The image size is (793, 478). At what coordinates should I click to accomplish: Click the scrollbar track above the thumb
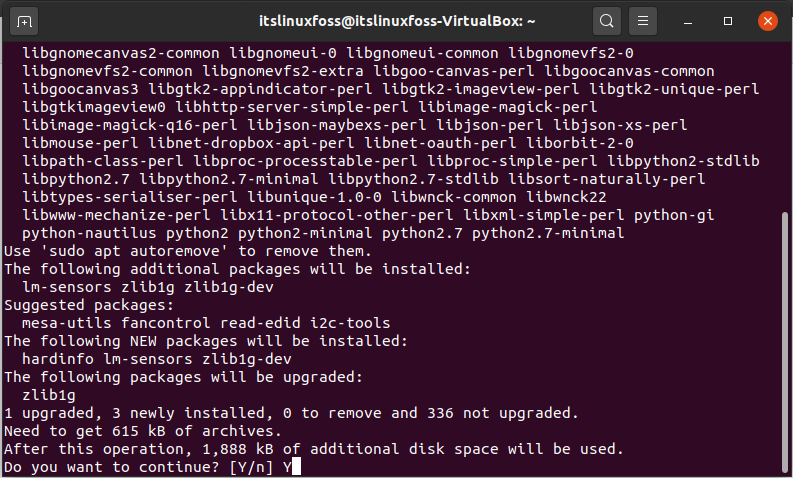click(784, 126)
